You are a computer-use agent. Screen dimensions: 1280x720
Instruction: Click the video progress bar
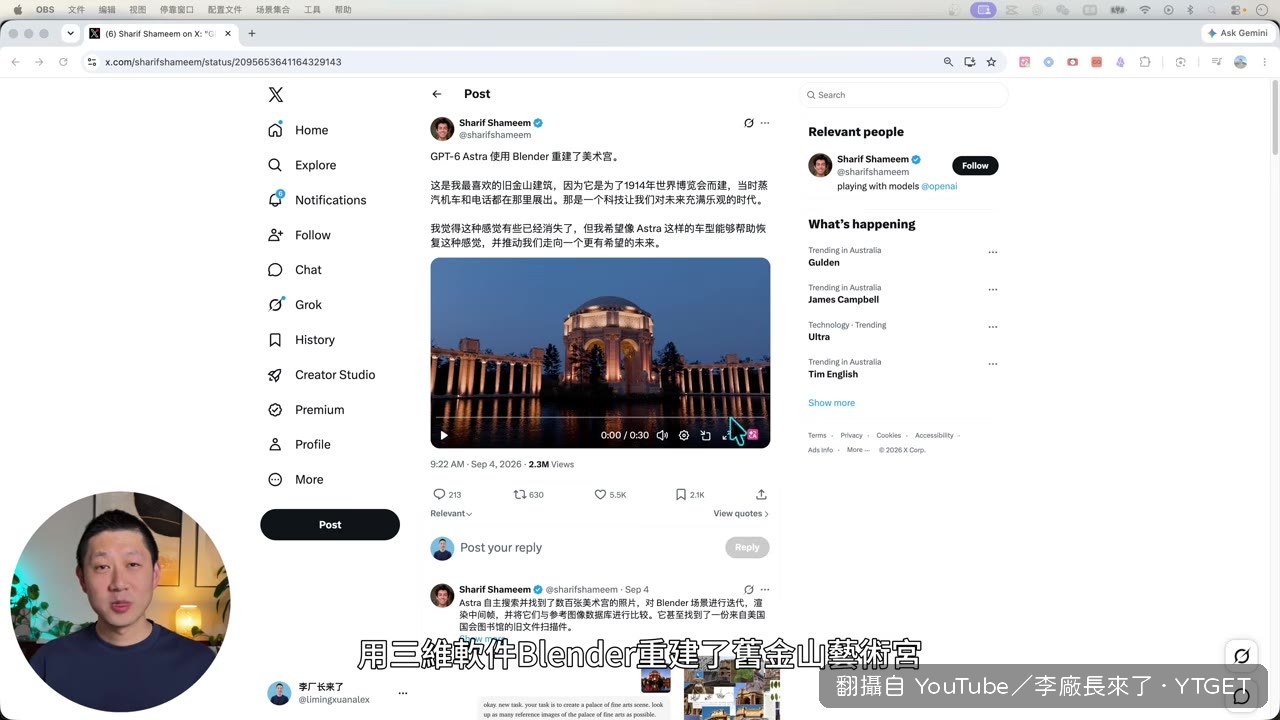(x=600, y=417)
